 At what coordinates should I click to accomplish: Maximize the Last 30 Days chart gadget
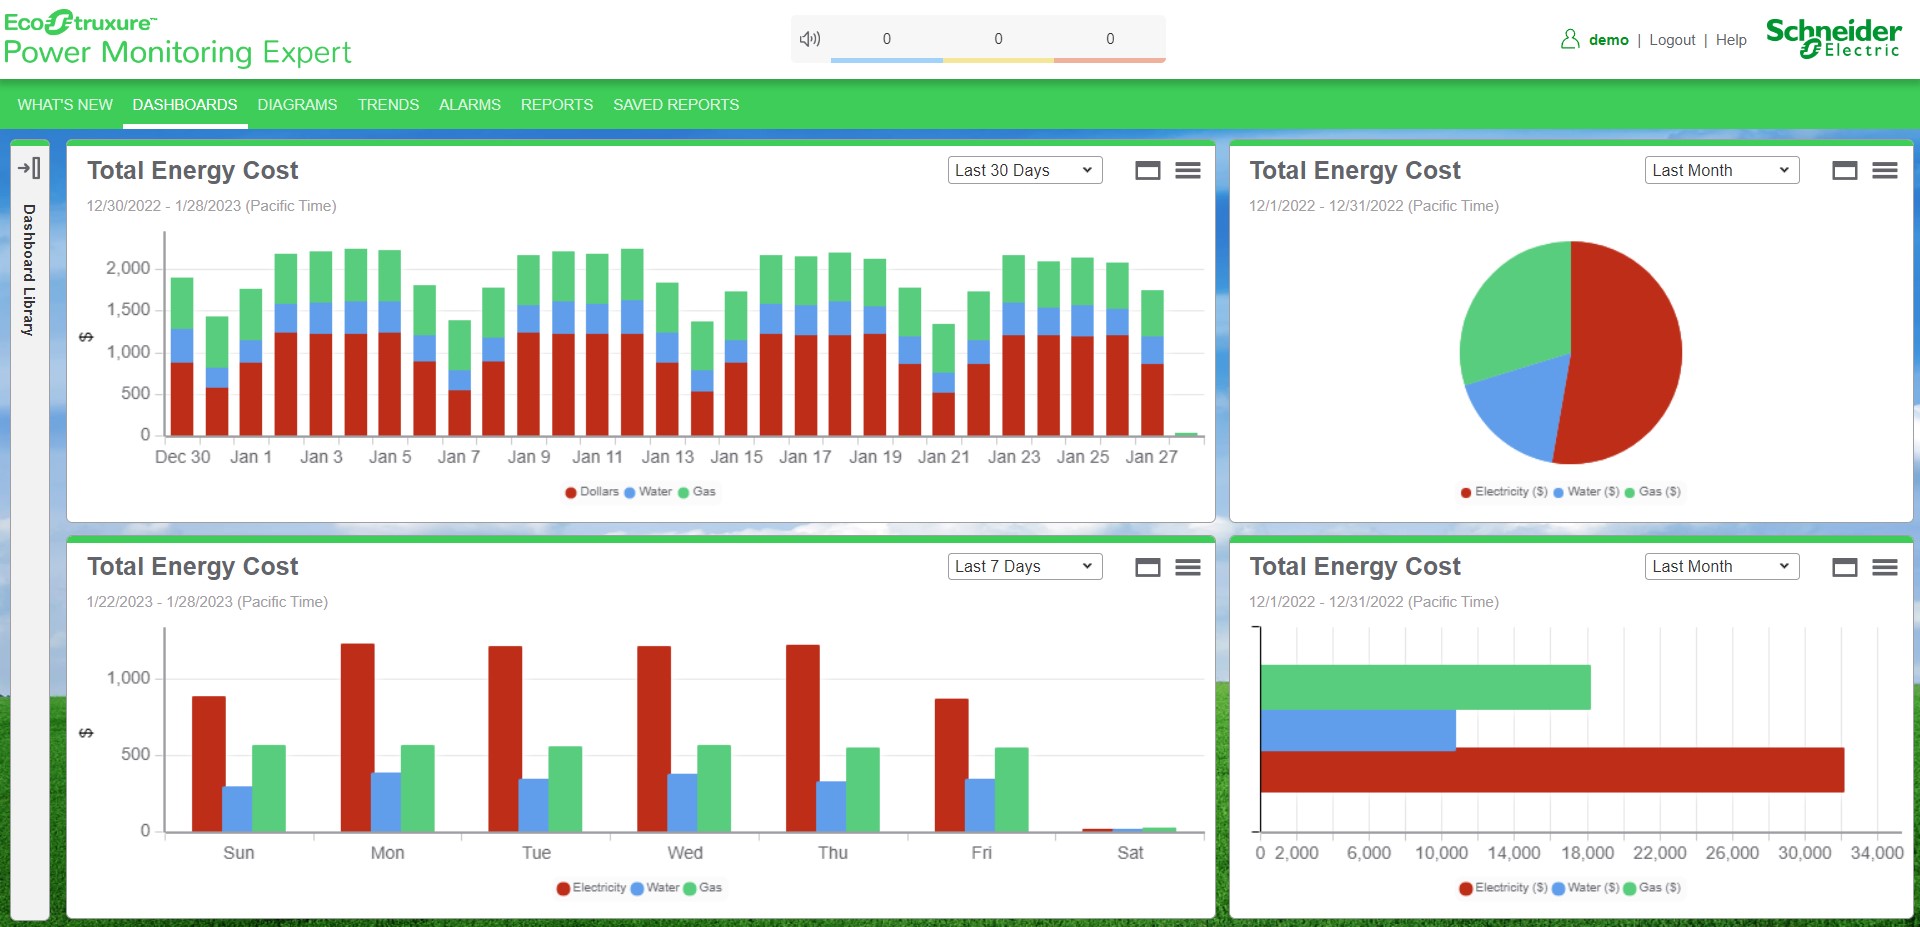click(x=1147, y=171)
